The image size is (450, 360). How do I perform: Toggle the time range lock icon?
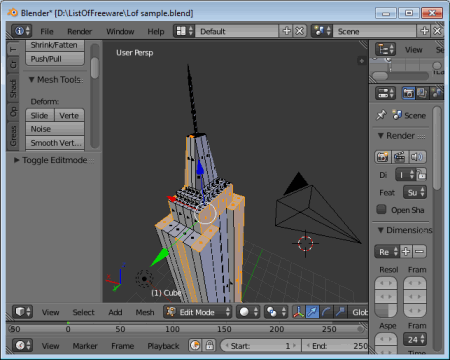[209, 345]
